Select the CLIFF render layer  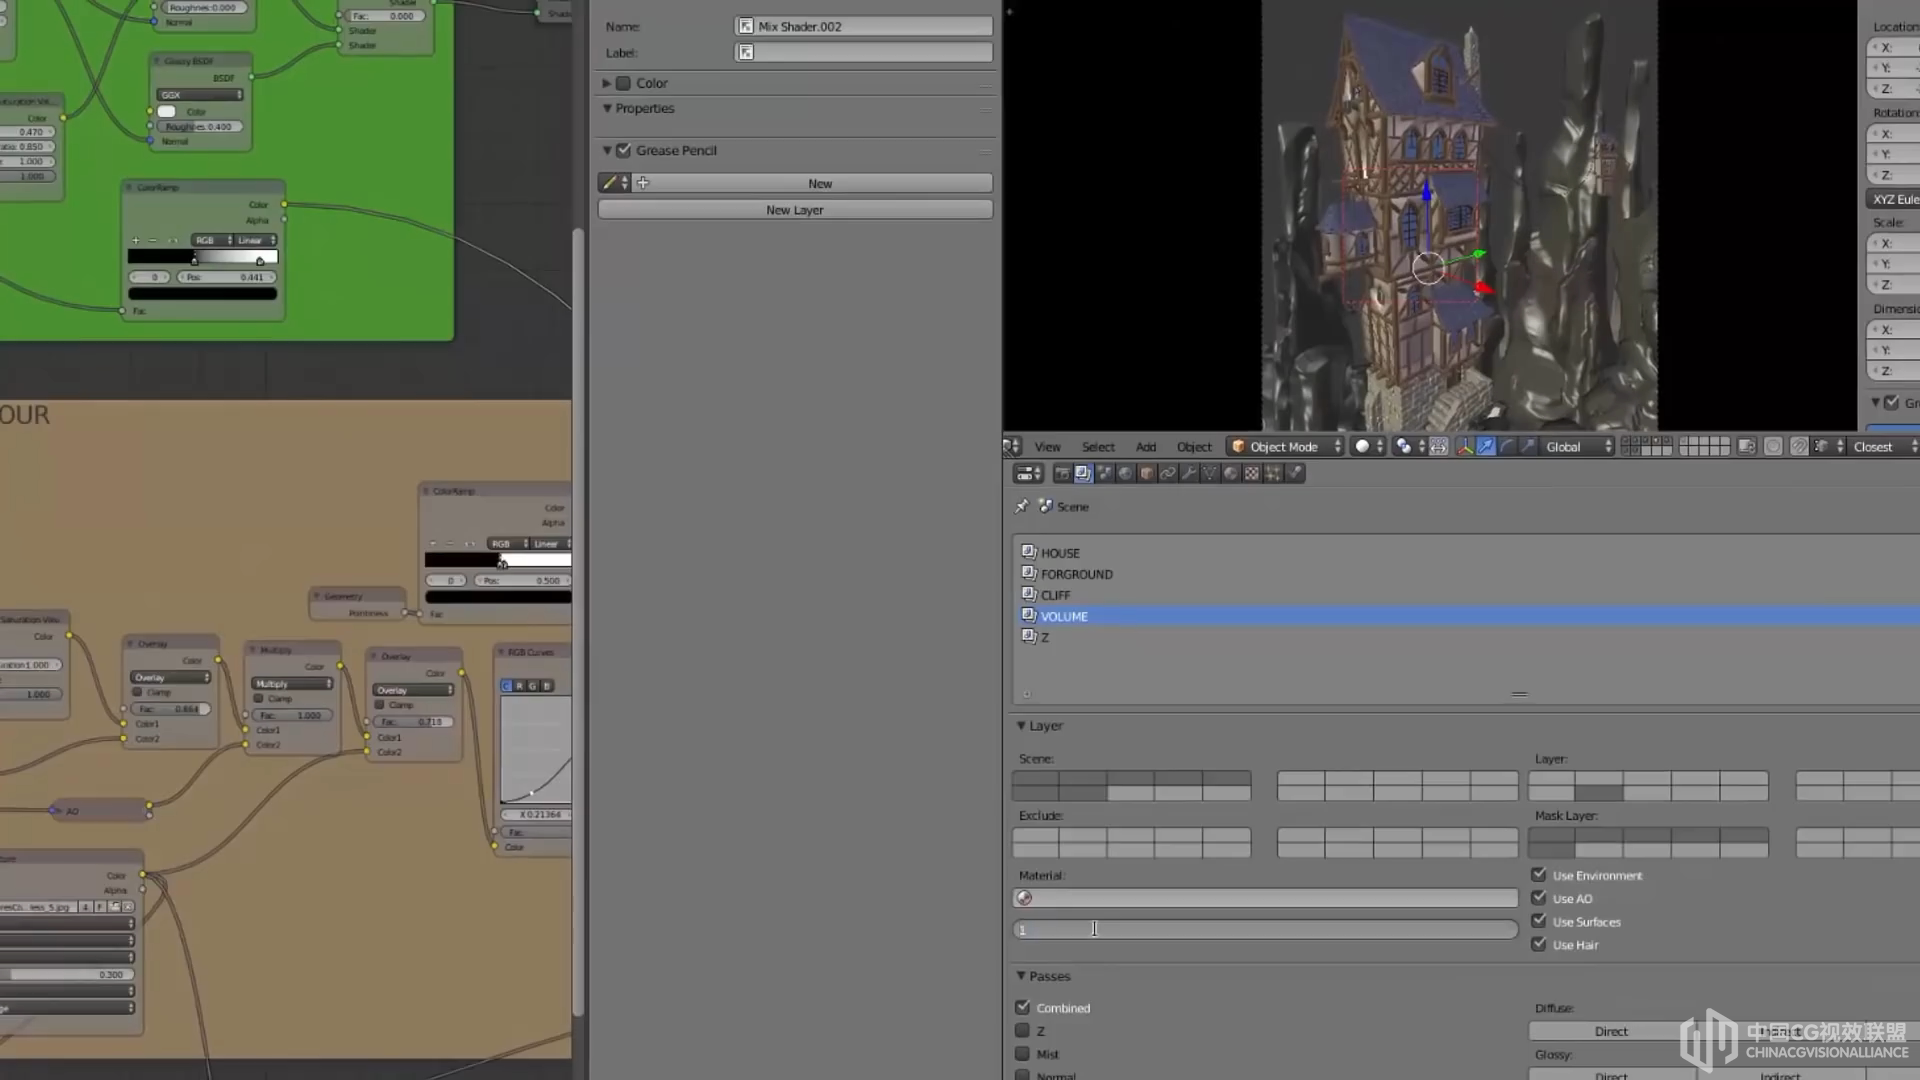coord(1466,595)
